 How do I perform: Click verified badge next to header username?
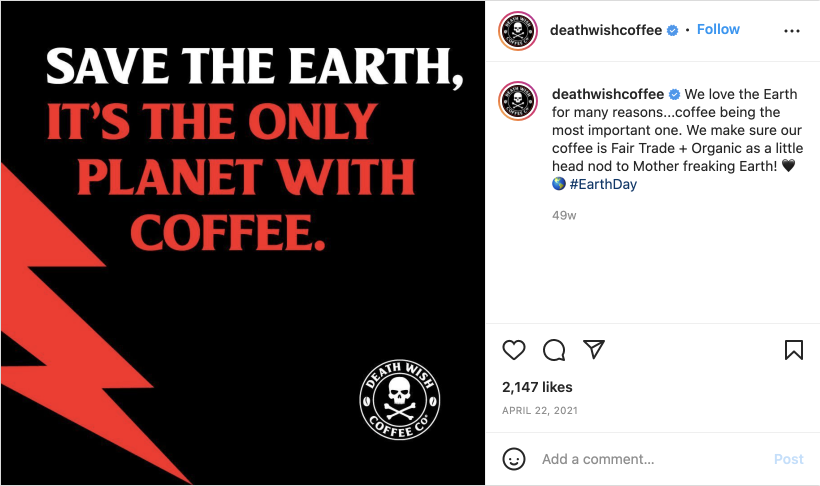click(x=673, y=30)
